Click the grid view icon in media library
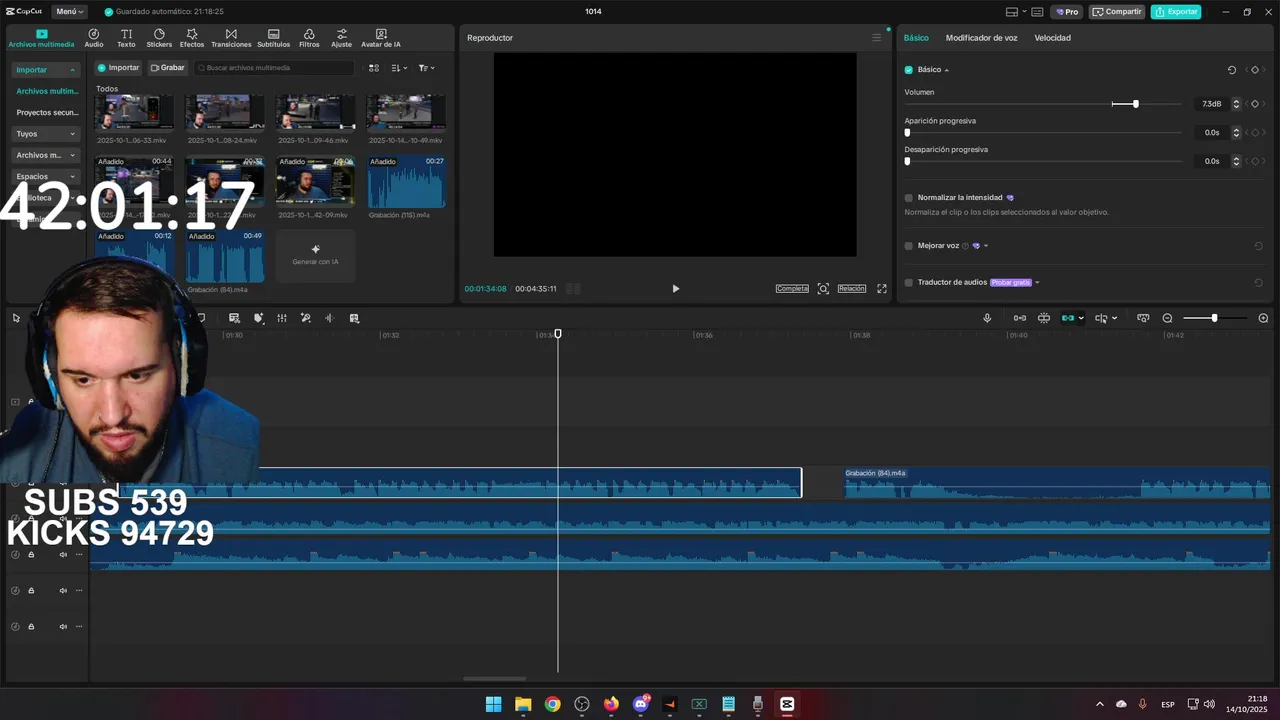 click(x=374, y=68)
